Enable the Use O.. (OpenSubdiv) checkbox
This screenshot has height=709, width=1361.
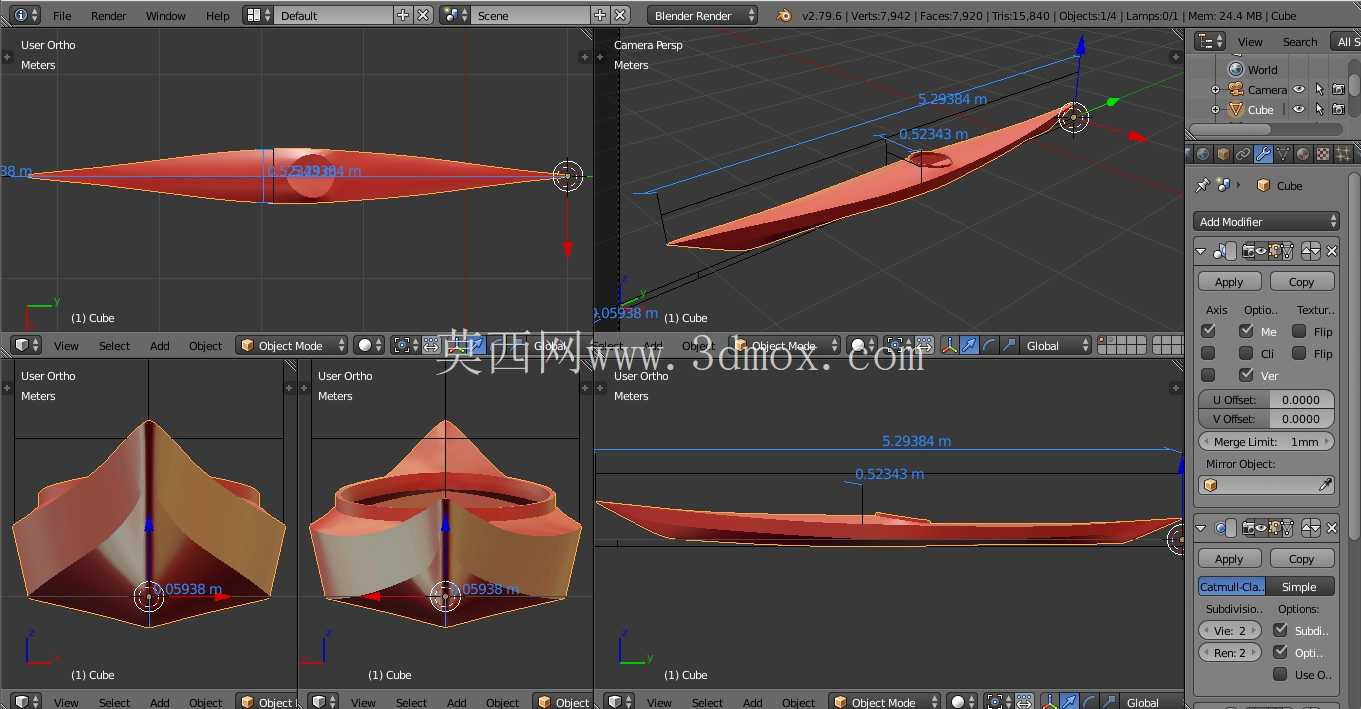[x=1280, y=674]
